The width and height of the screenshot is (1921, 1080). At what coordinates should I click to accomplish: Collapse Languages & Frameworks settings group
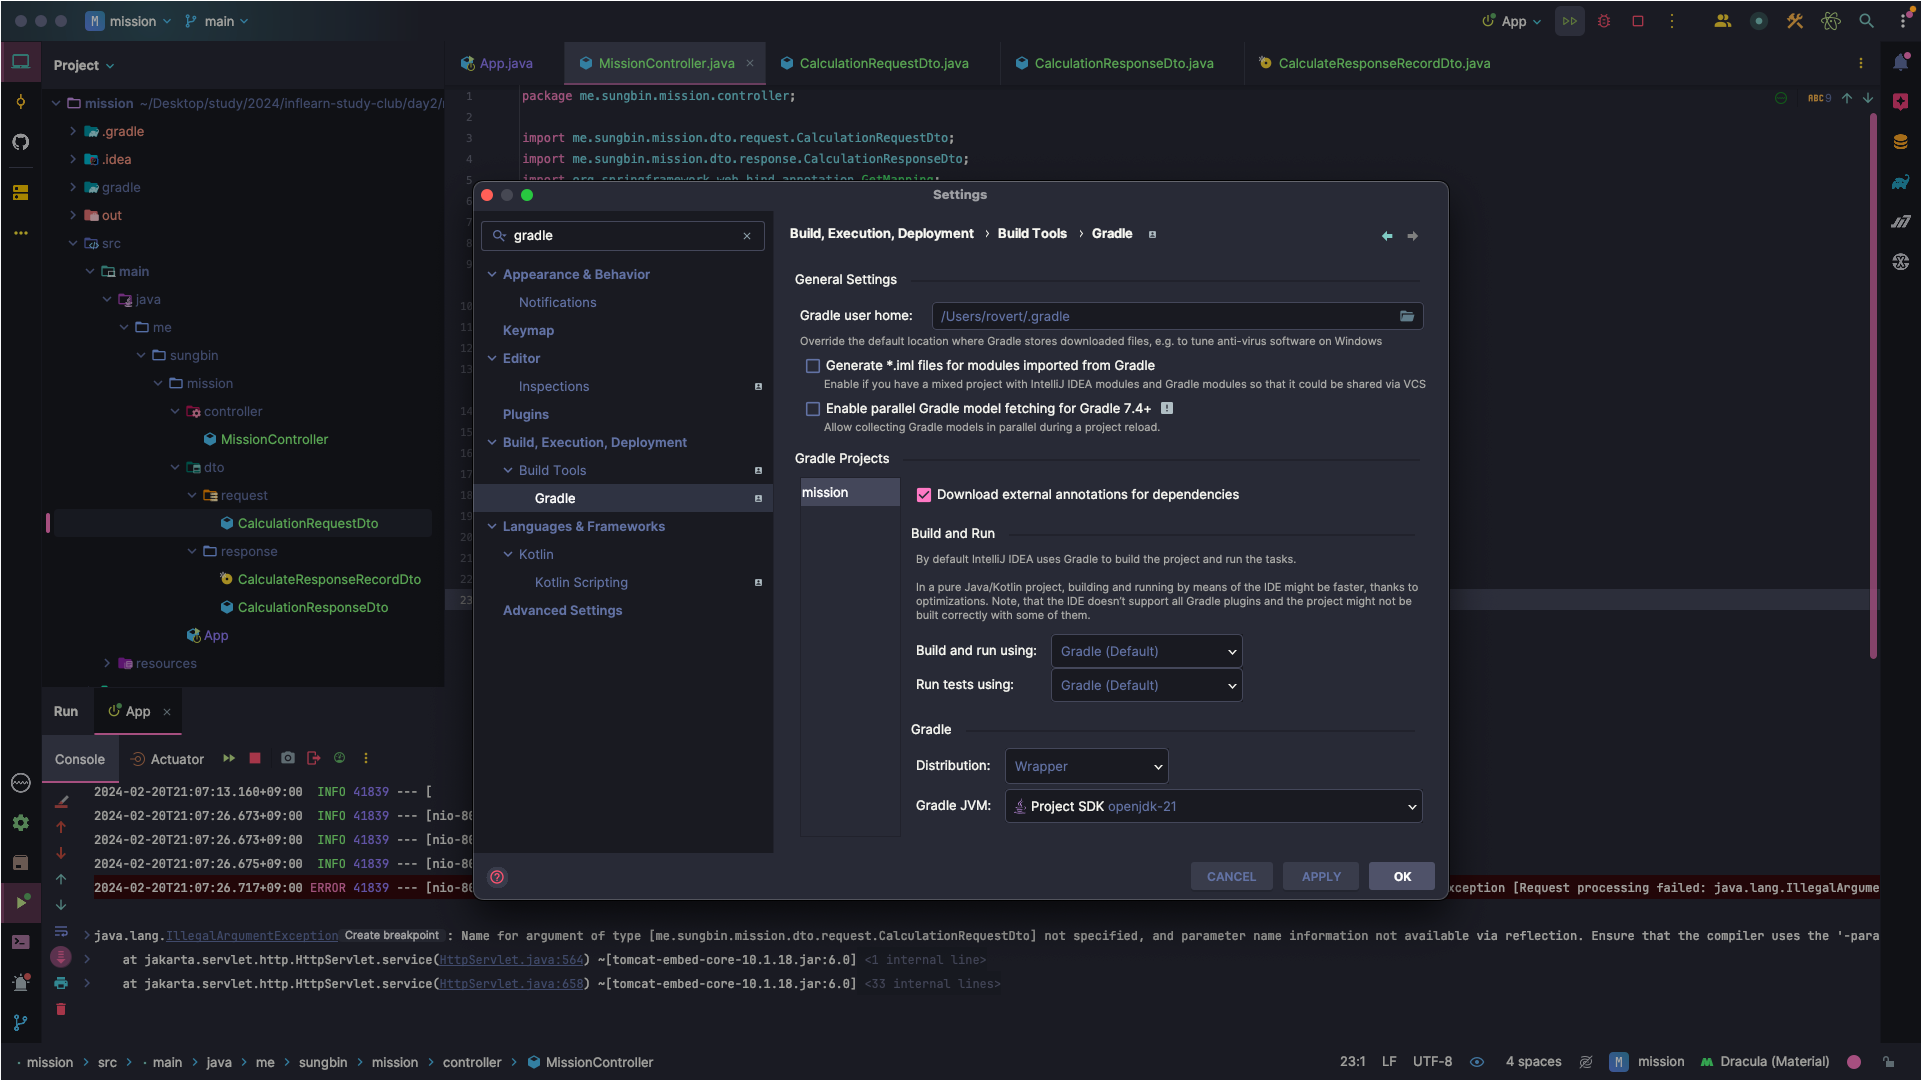(492, 526)
